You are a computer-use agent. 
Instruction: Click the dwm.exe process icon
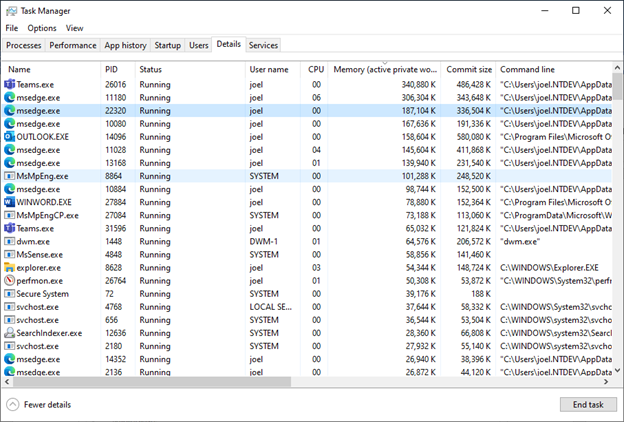pyautogui.click(x=9, y=242)
